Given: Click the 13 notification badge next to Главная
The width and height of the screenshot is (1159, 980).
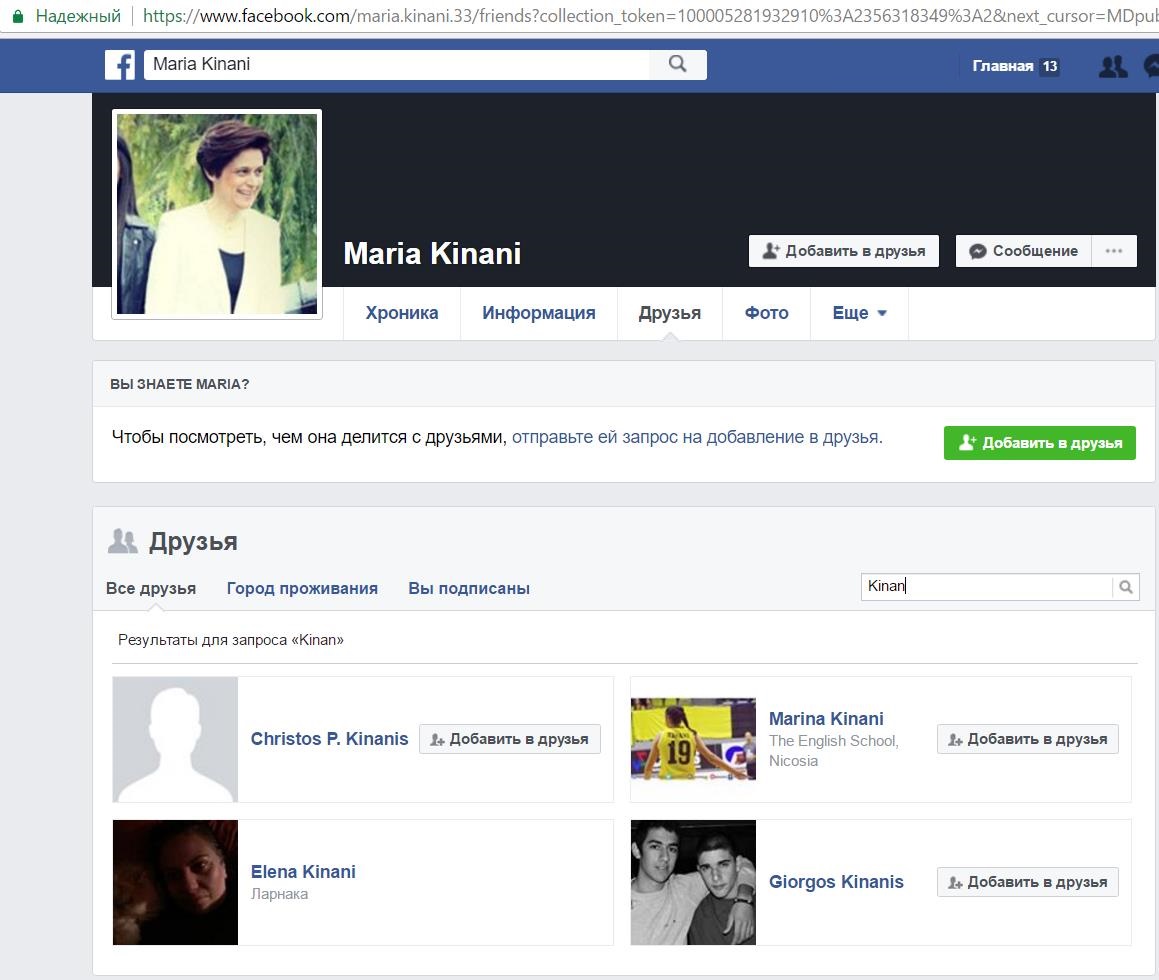Looking at the screenshot, I should coord(1050,67).
